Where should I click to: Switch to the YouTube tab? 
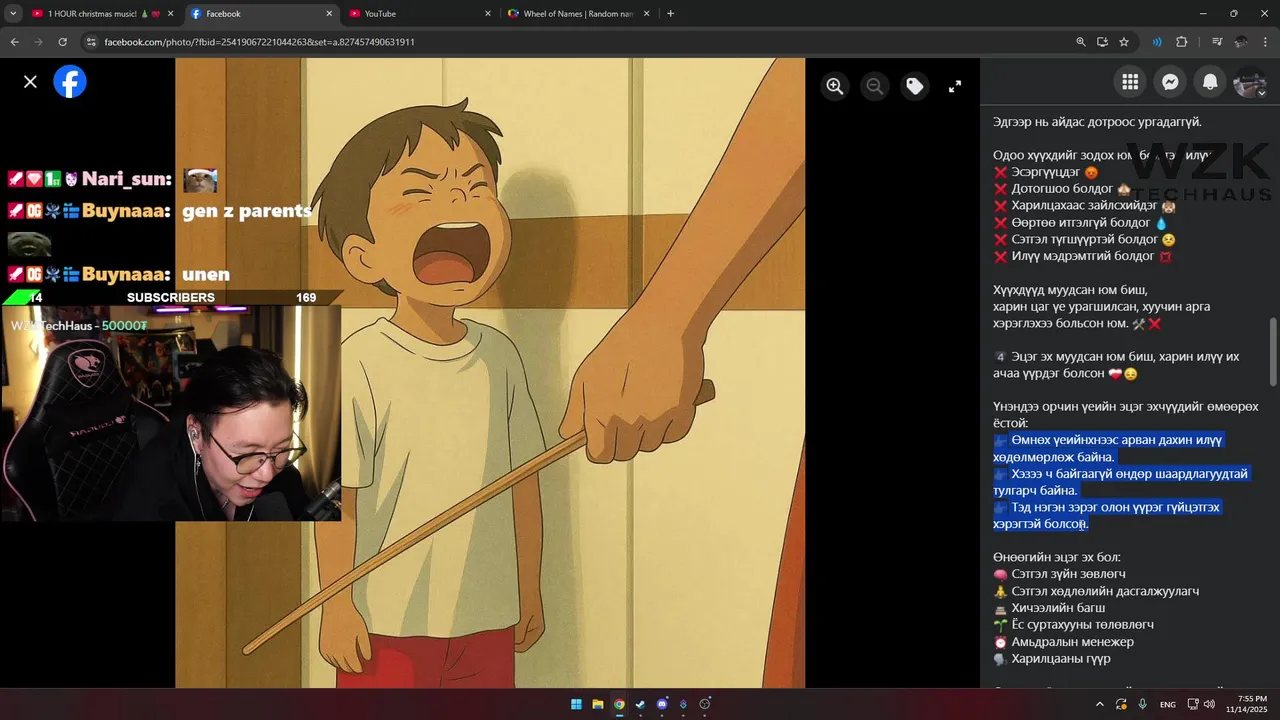(x=420, y=14)
